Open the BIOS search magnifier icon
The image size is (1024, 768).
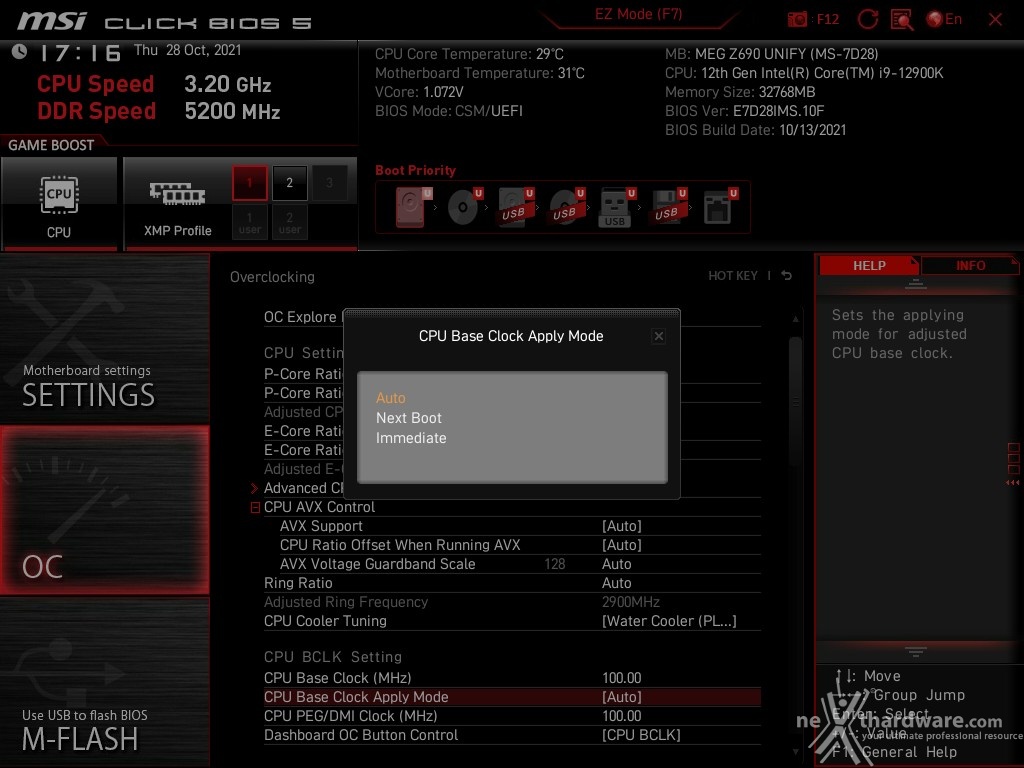tap(902, 20)
